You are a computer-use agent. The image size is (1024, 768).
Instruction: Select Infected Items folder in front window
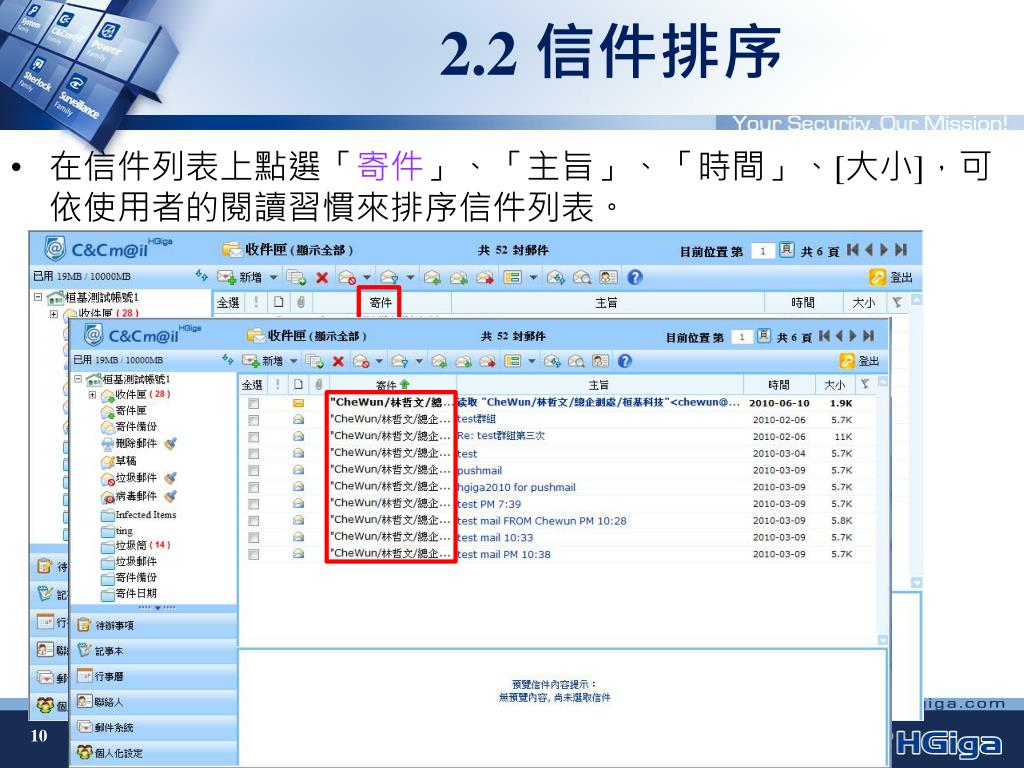[x=139, y=515]
